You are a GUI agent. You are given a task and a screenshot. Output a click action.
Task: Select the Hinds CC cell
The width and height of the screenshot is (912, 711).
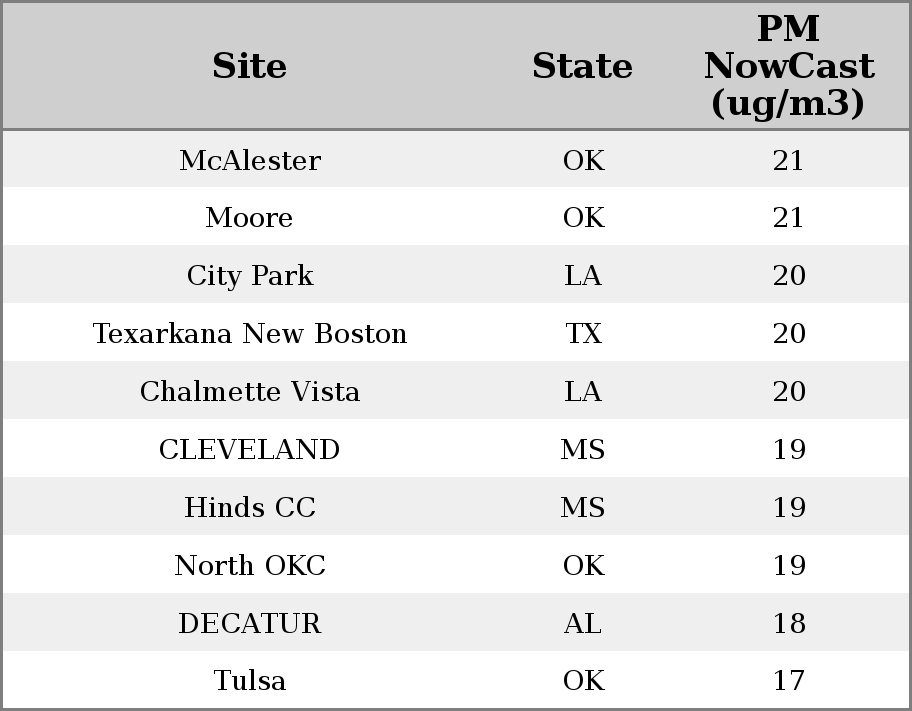[250, 507]
